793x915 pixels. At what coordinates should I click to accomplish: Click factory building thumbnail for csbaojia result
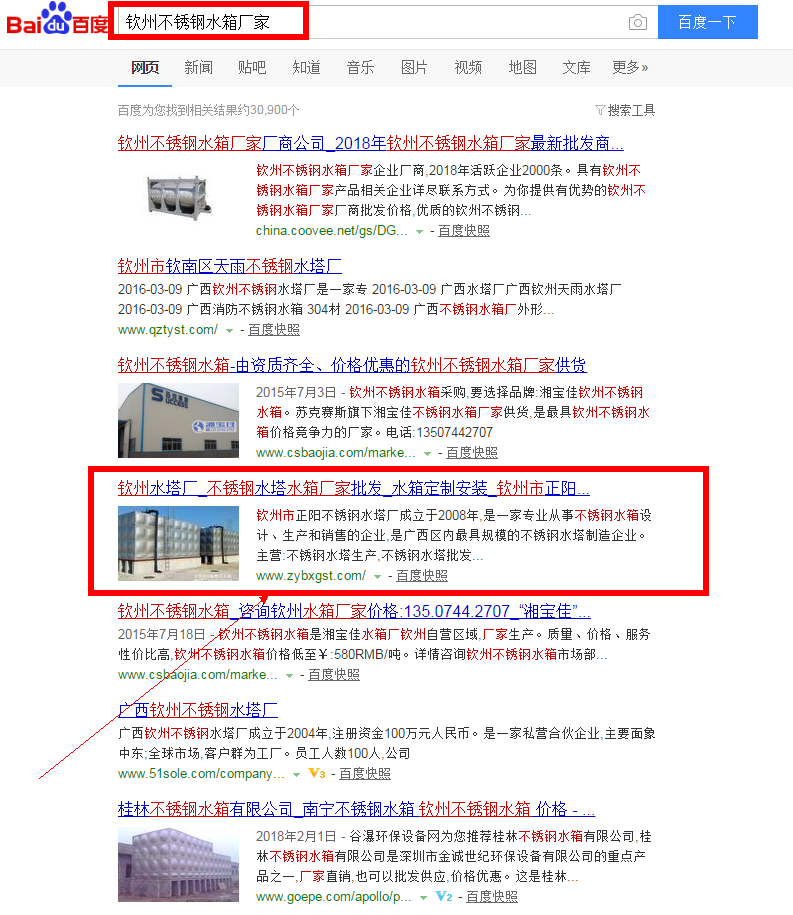tap(178, 420)
